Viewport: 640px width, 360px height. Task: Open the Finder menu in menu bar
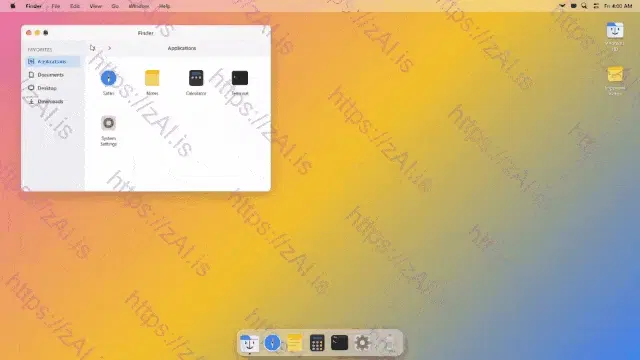coord(33,6)
